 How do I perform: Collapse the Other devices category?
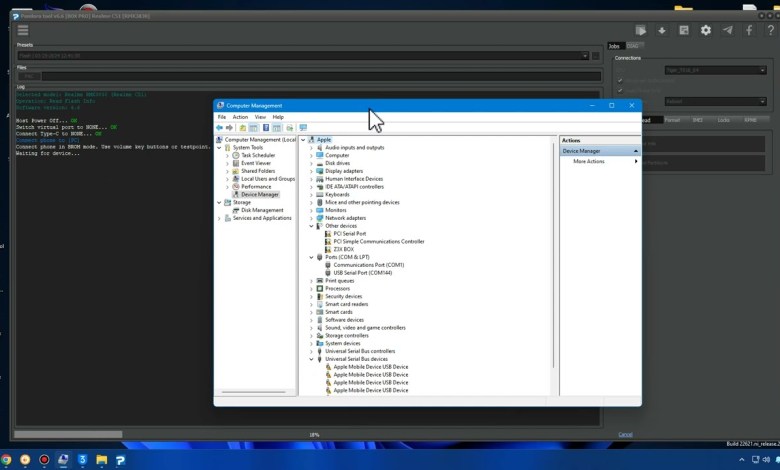(312, 226)
